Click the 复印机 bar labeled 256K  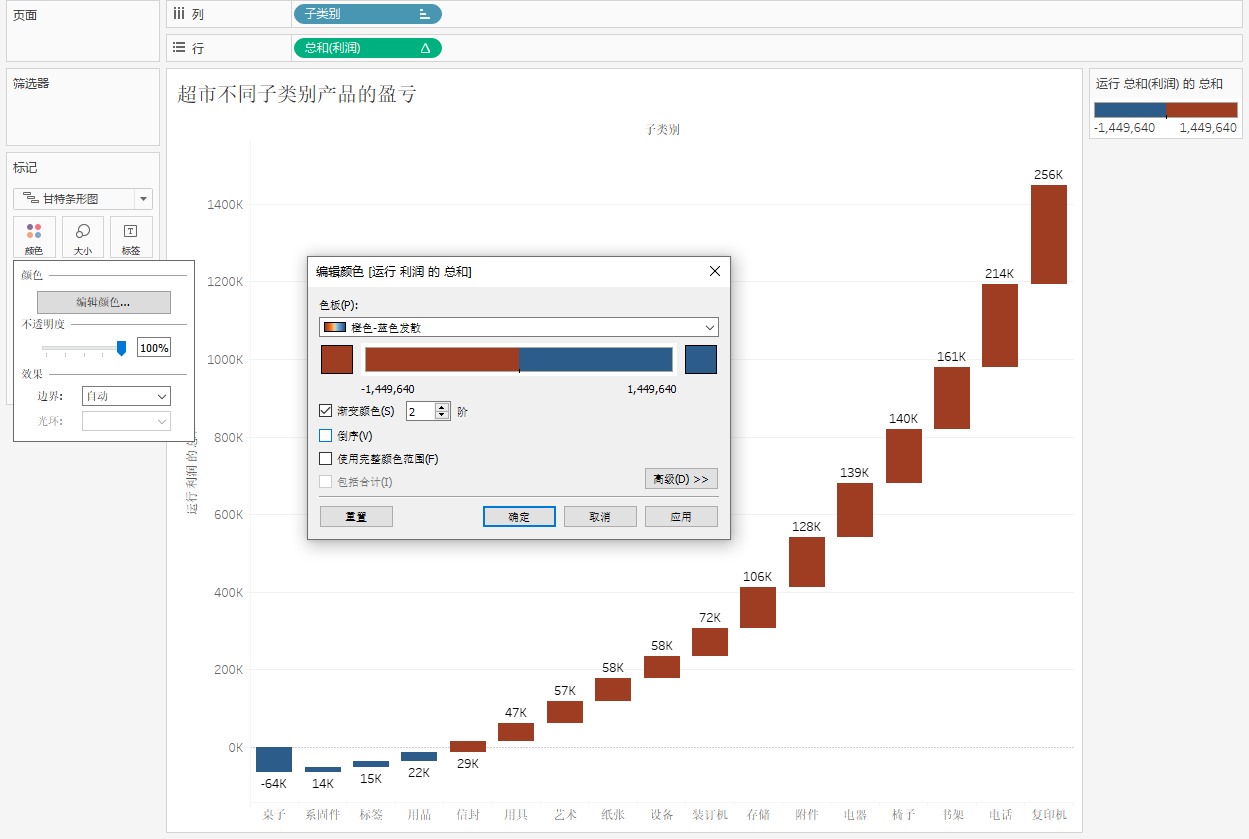click(x=1049, y=235)
